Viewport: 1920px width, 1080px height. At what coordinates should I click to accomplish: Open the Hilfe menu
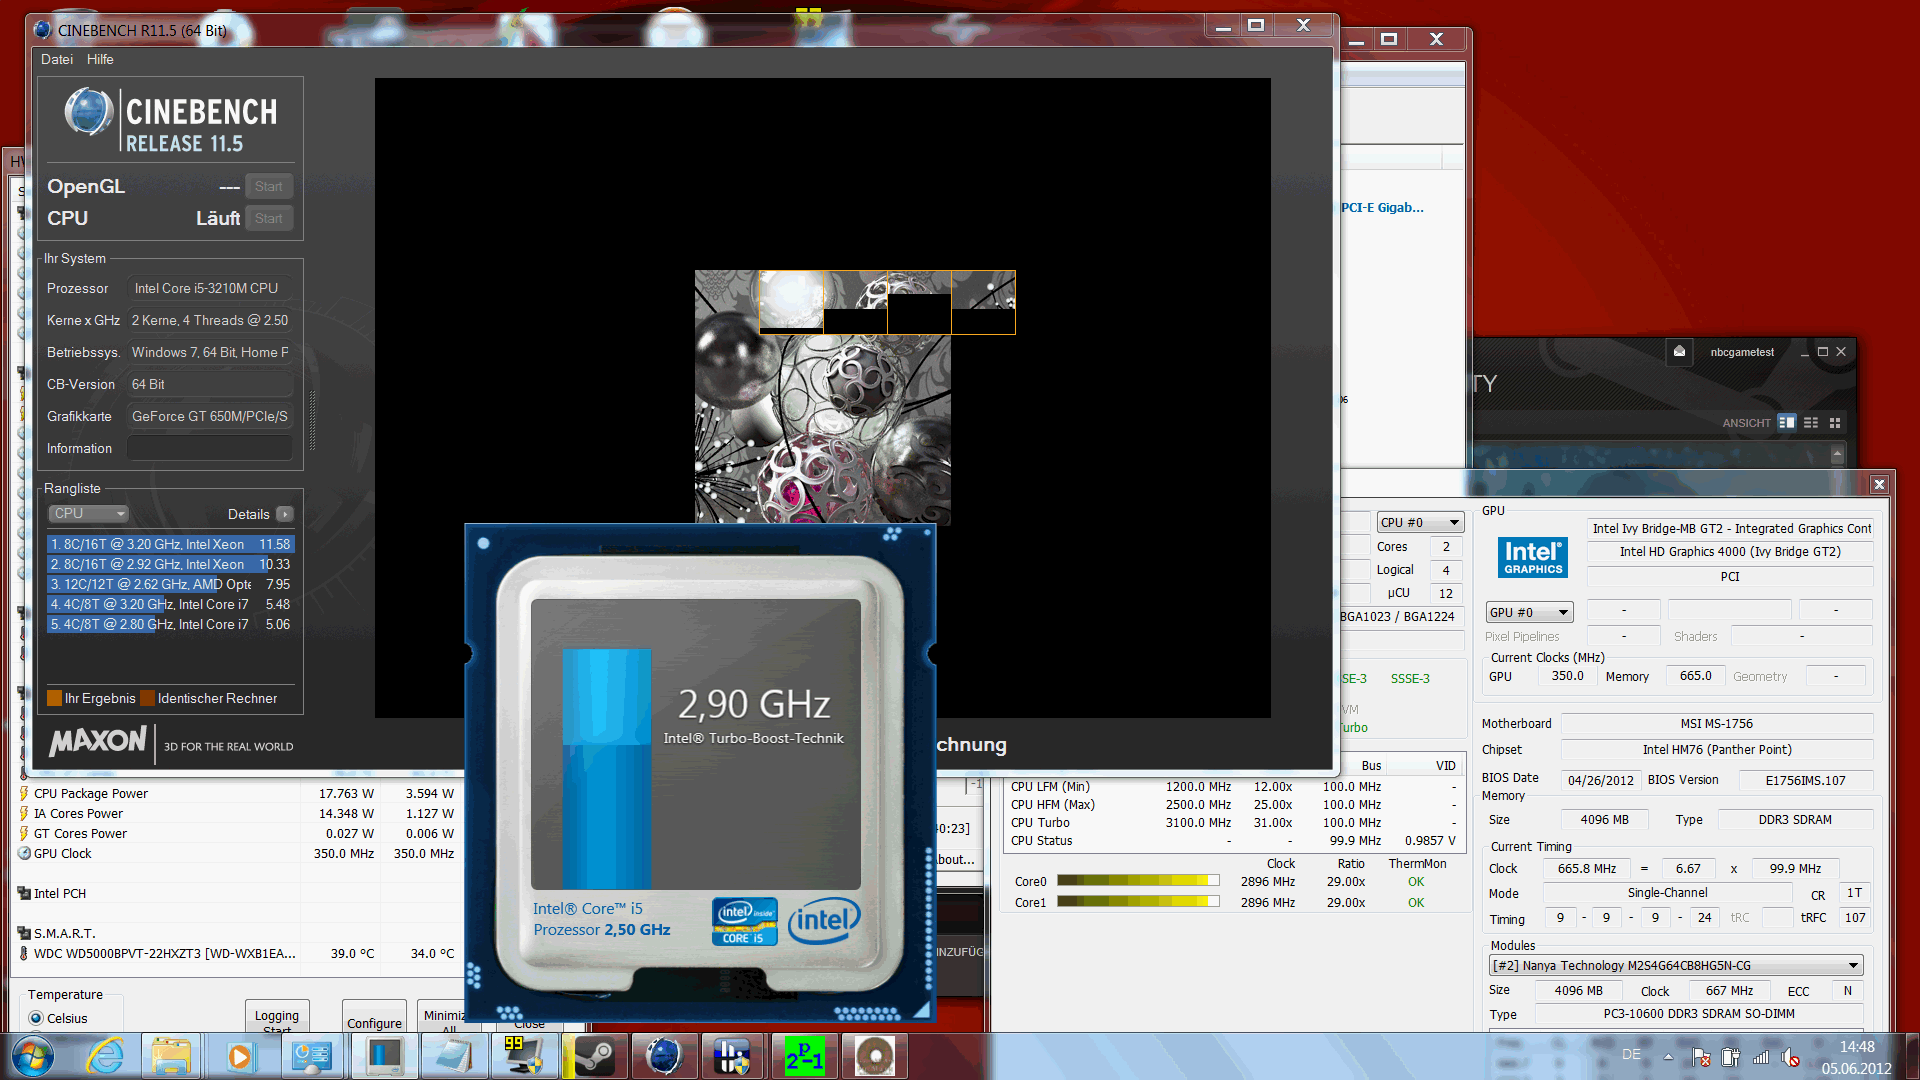[100, 59]
